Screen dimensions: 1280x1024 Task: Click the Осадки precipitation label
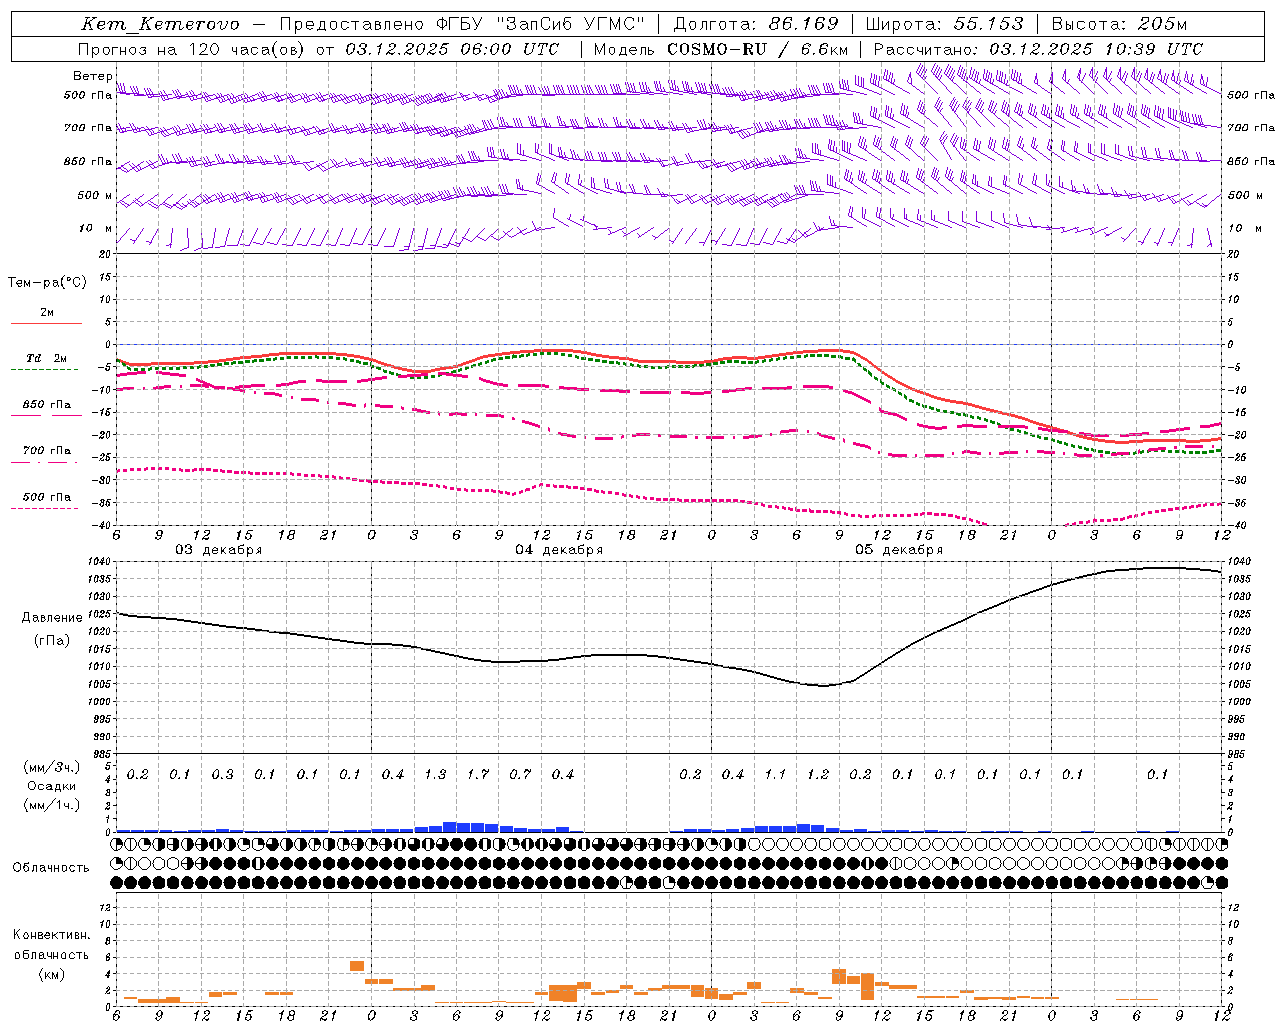52,786
